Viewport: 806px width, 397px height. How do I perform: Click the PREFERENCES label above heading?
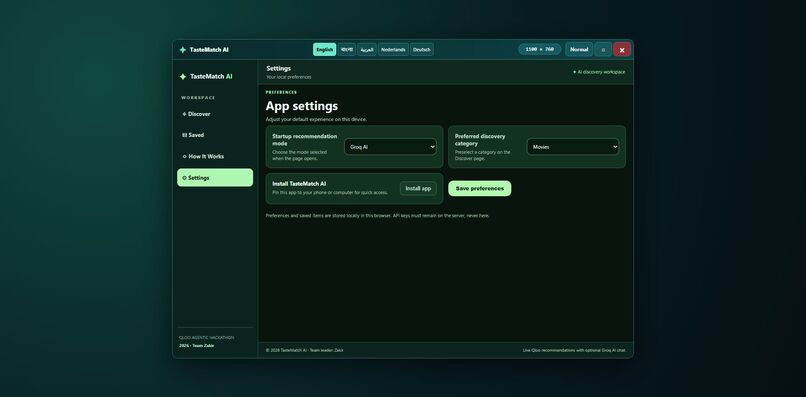click(x=281, y=93)
